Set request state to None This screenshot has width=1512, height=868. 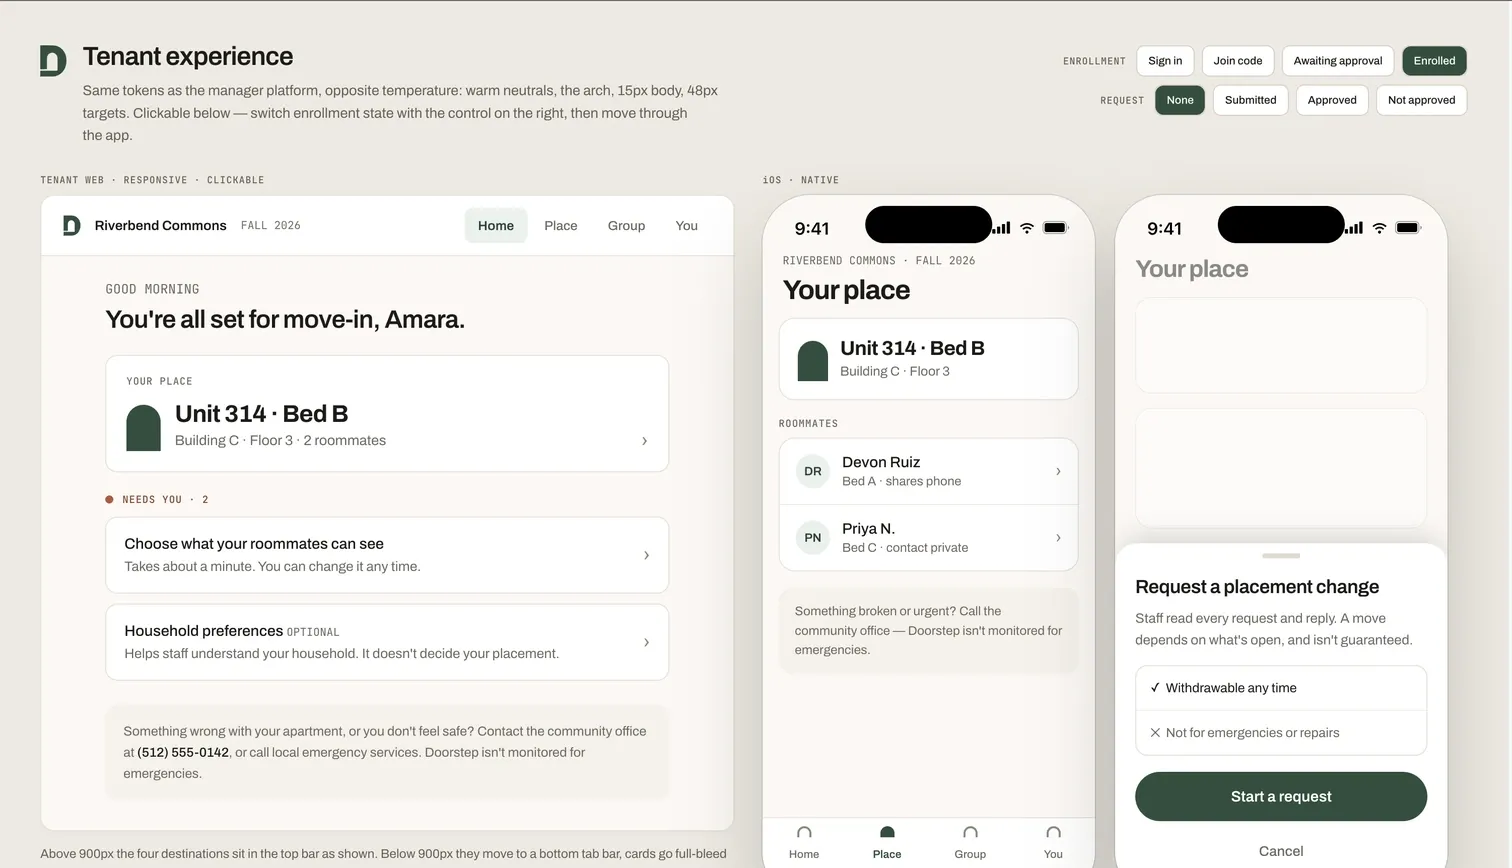tap(1180, 100)
